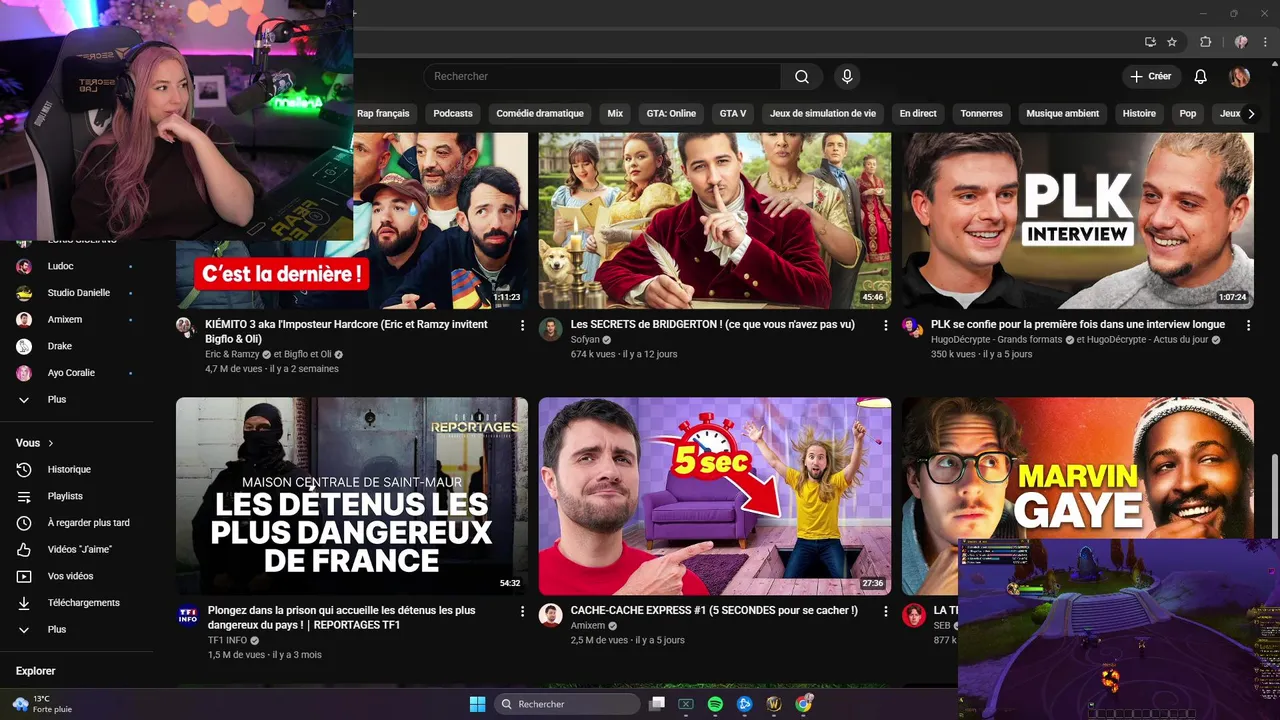Select the Musique ambient chip
Viewport: 1280px width, 720px height.
[1062, 114]
